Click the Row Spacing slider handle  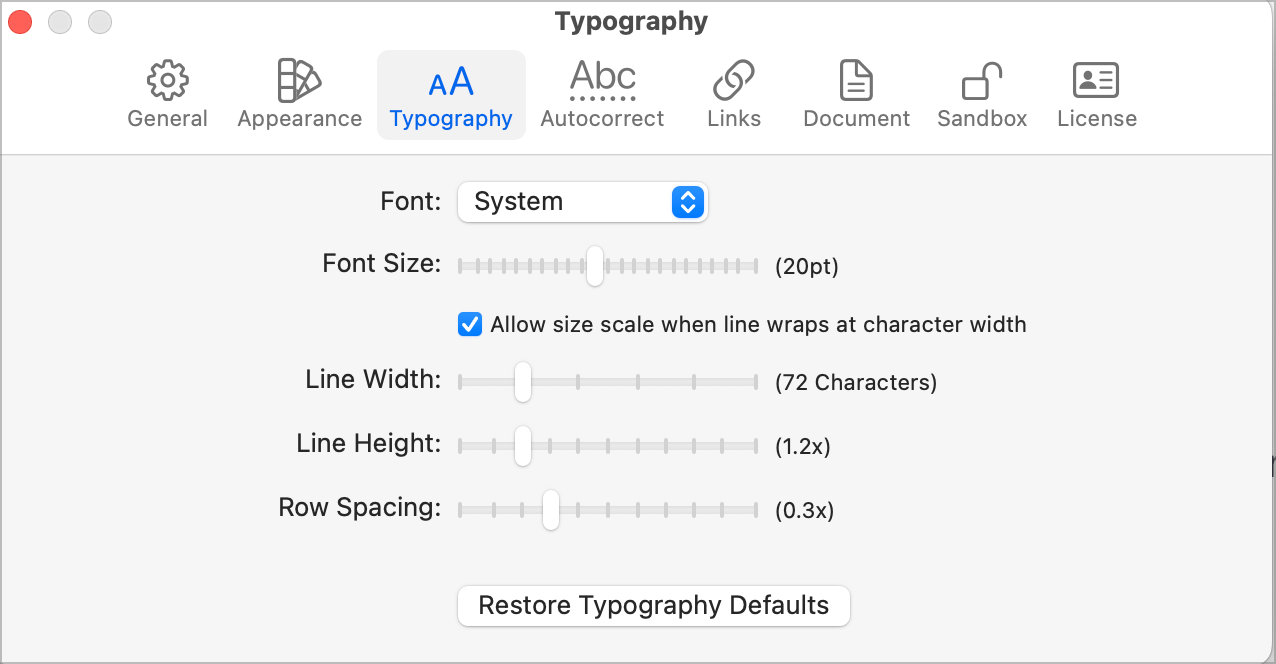[550, 510]
